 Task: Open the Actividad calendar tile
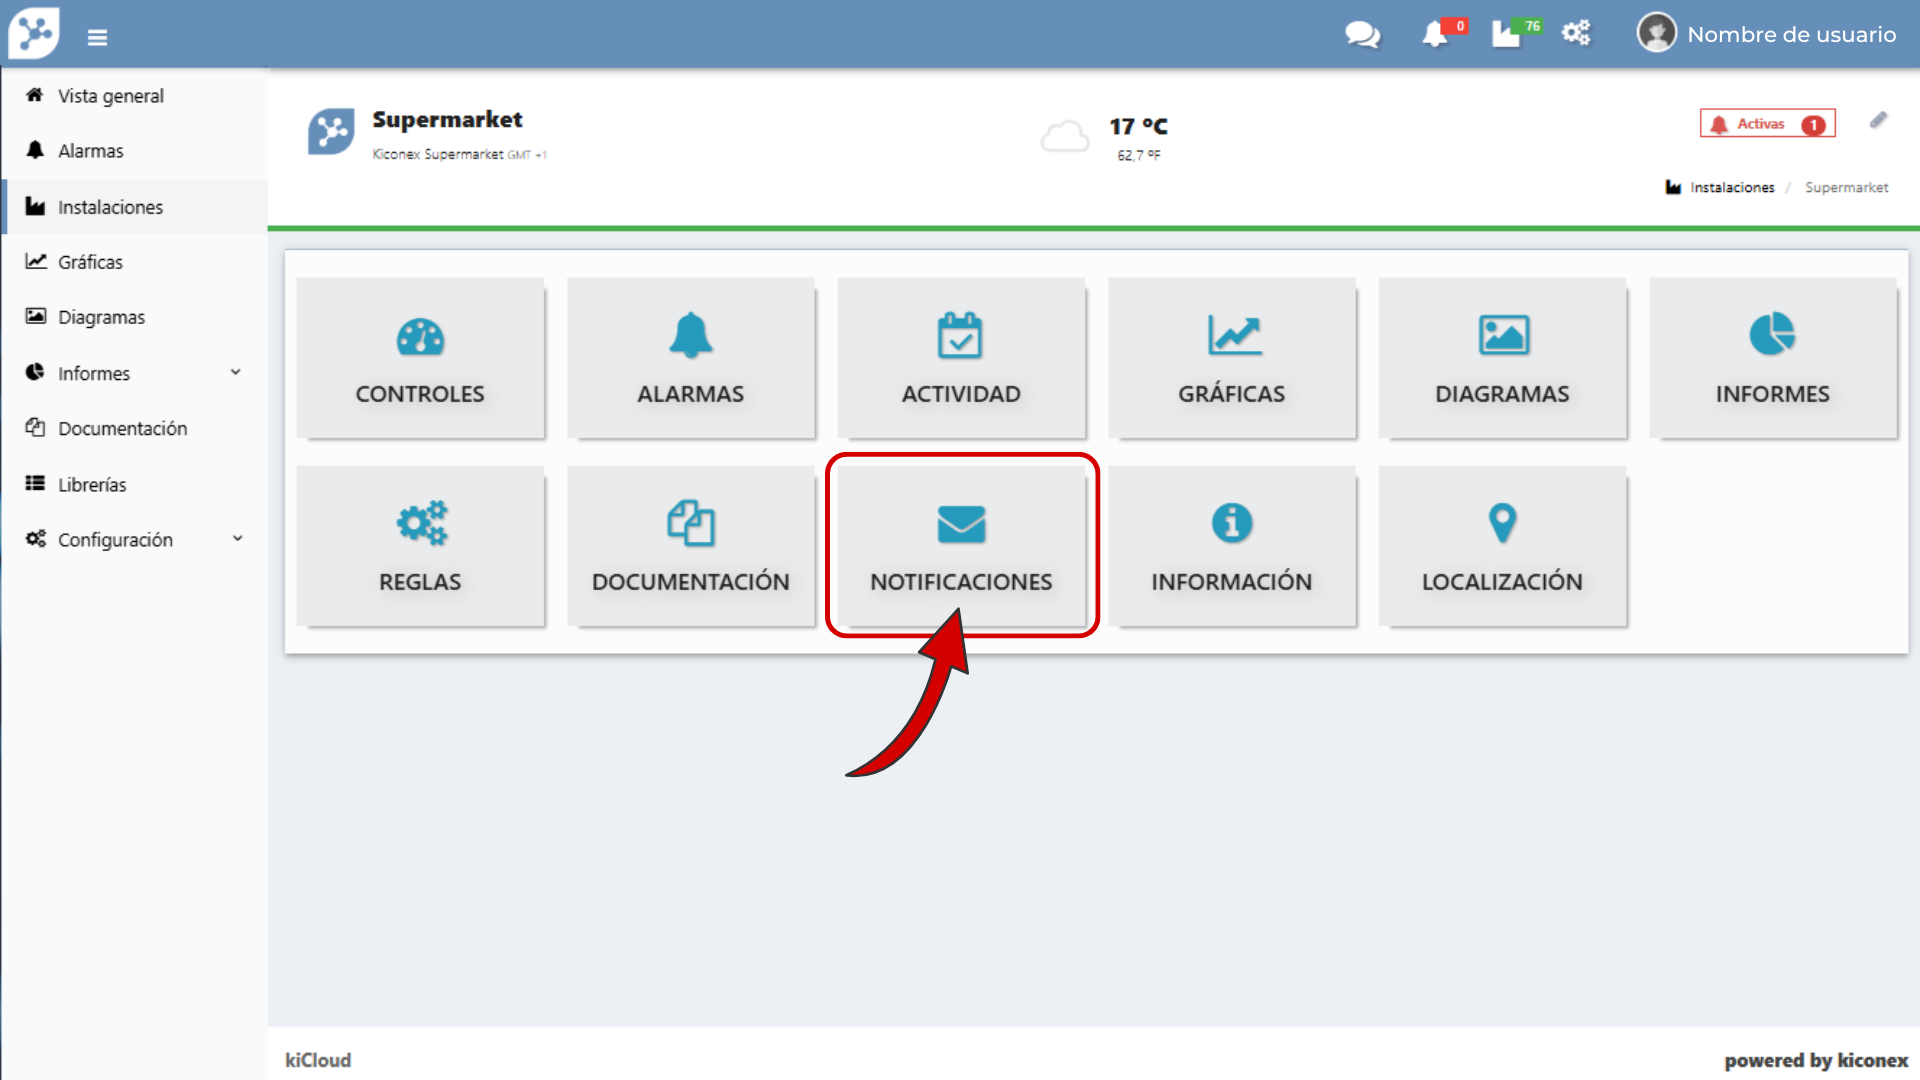961,359
